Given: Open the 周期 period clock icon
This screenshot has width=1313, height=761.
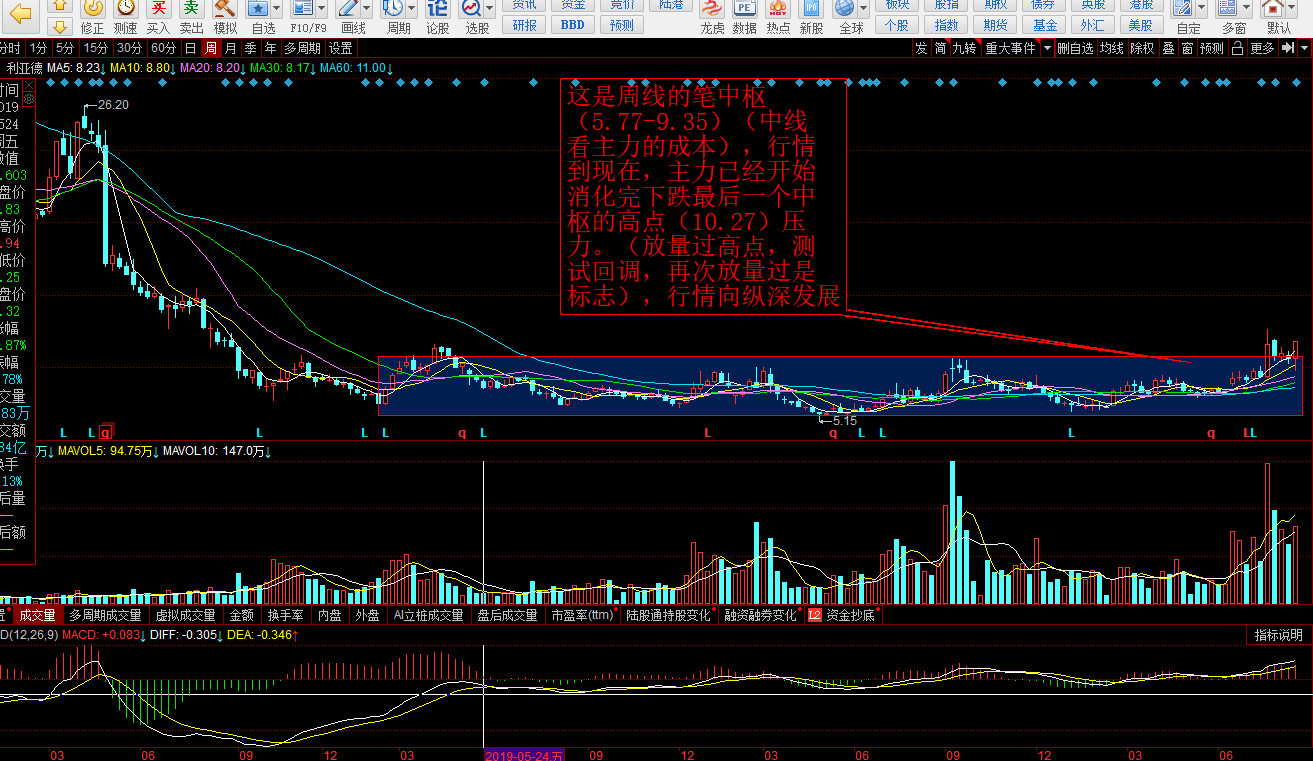Looking at the screenshot, I should point(394,8).
